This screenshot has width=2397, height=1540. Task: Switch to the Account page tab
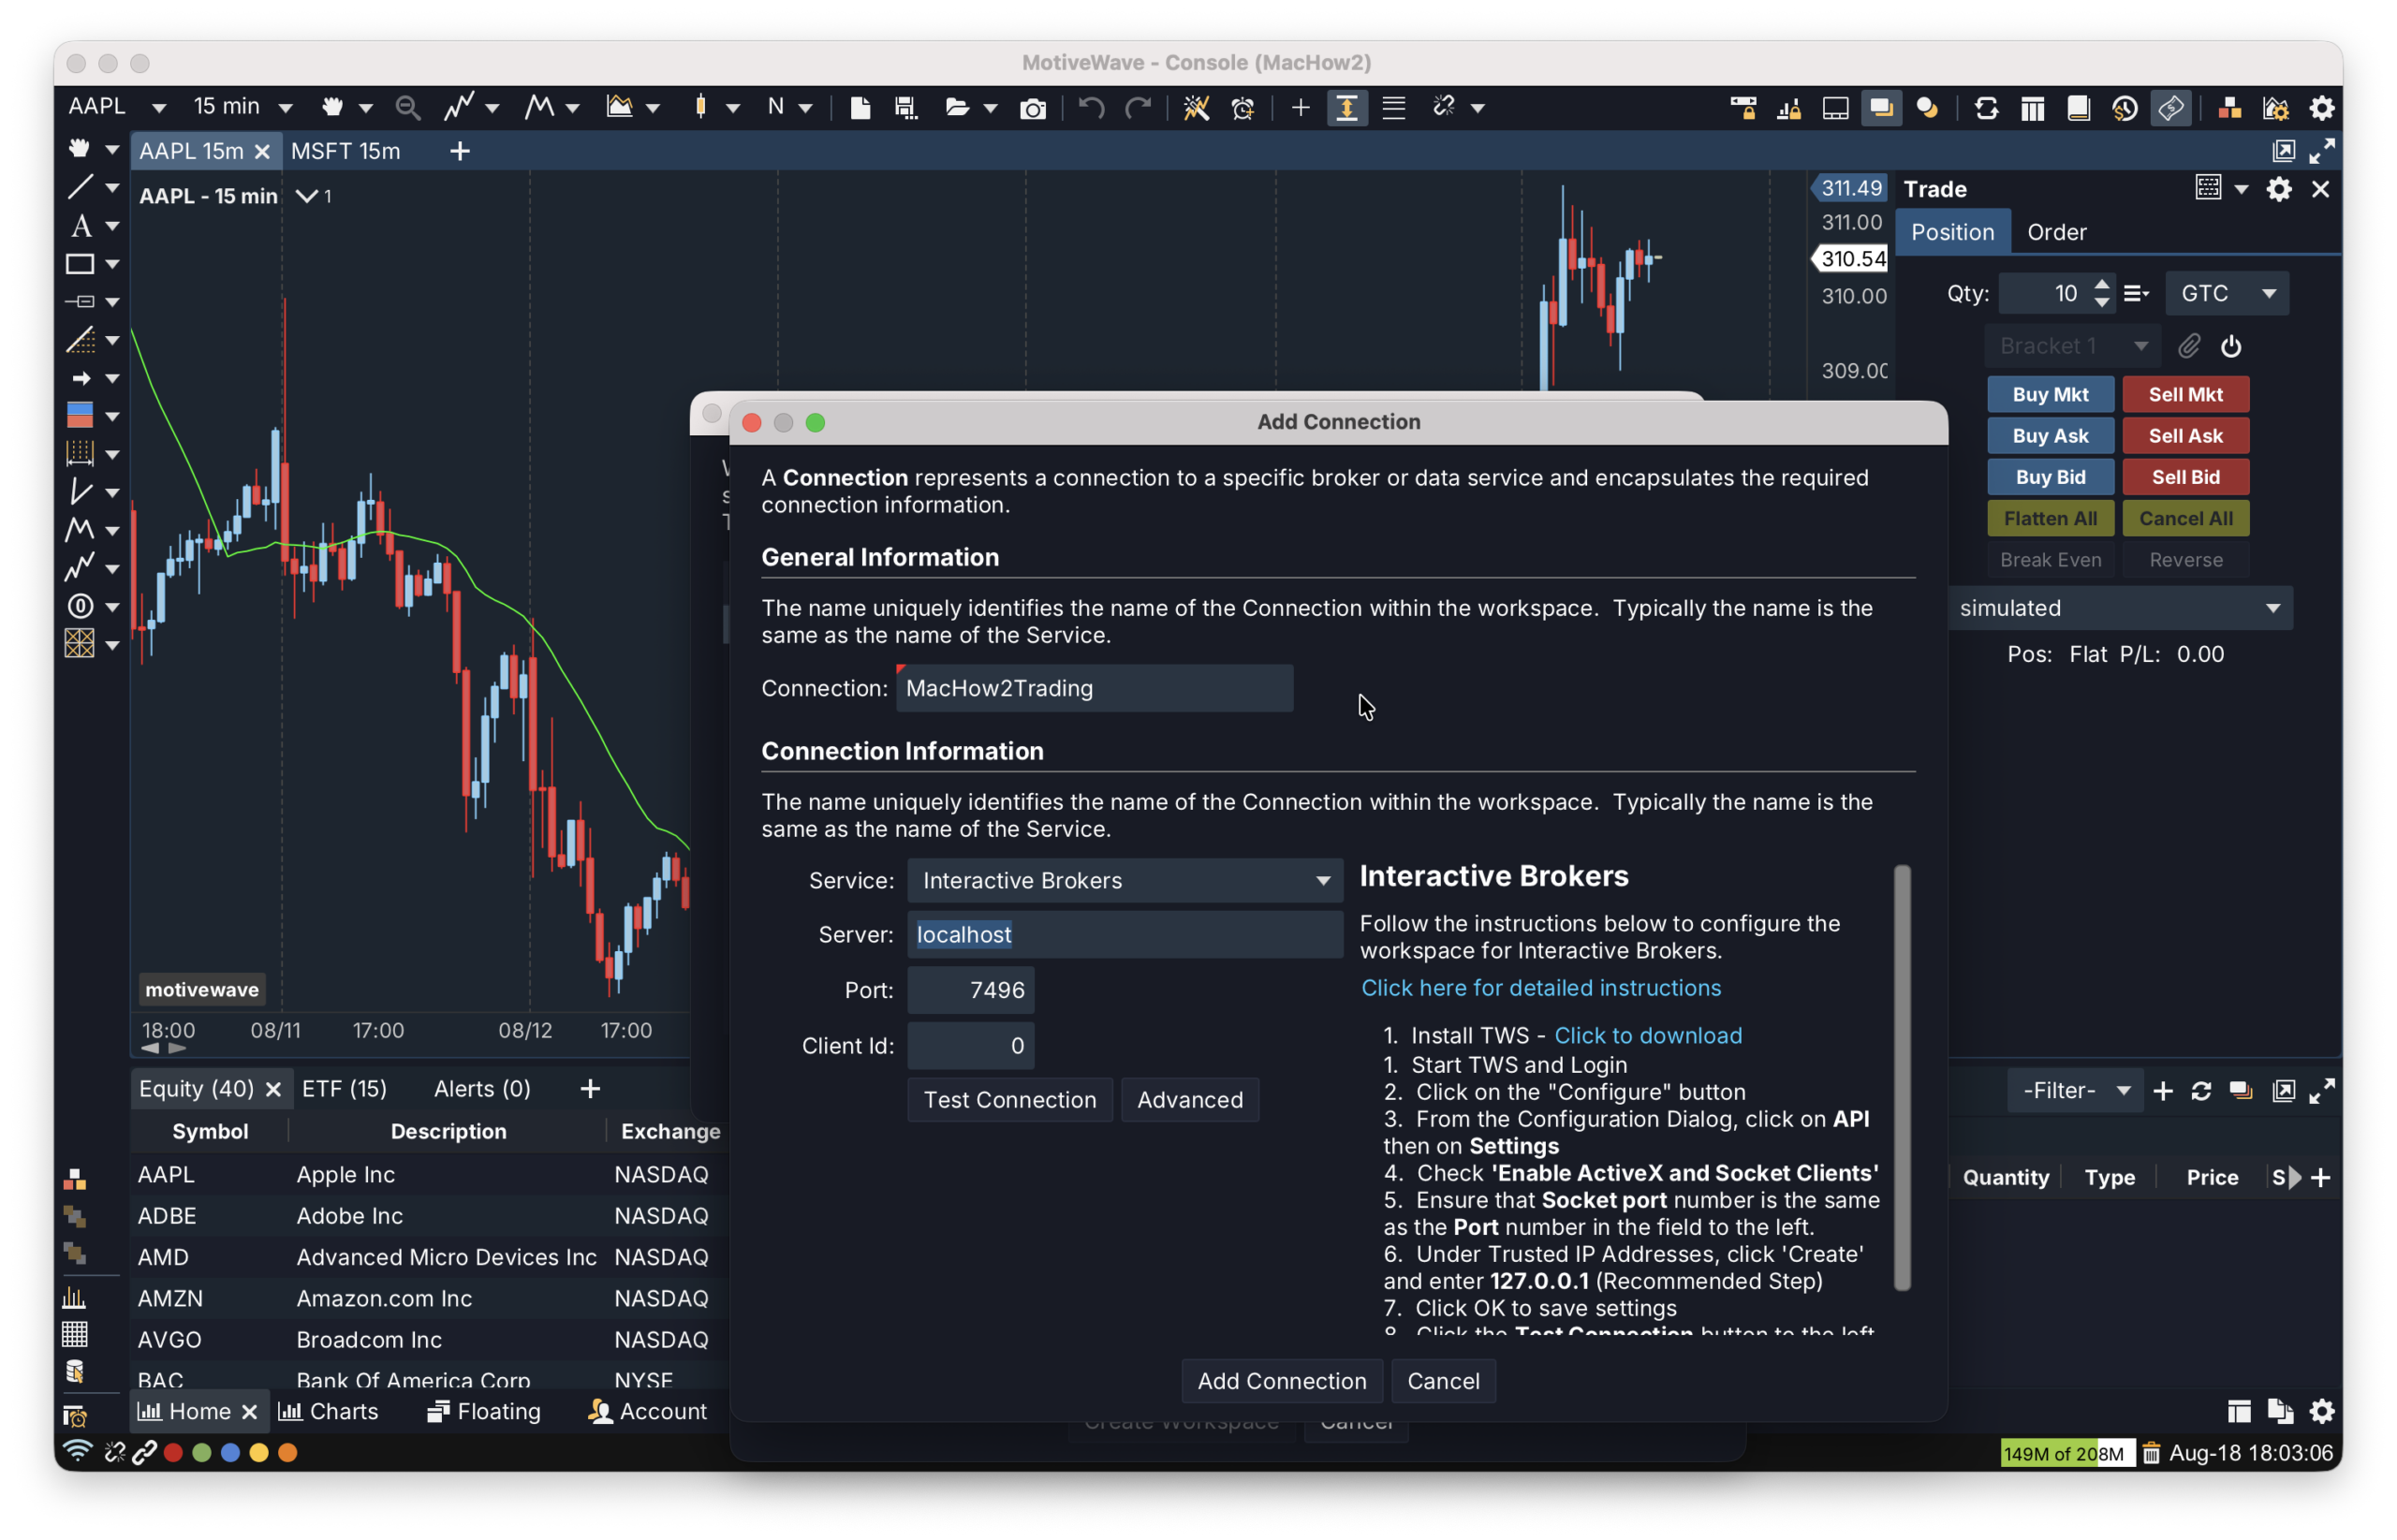[648, 1411]
